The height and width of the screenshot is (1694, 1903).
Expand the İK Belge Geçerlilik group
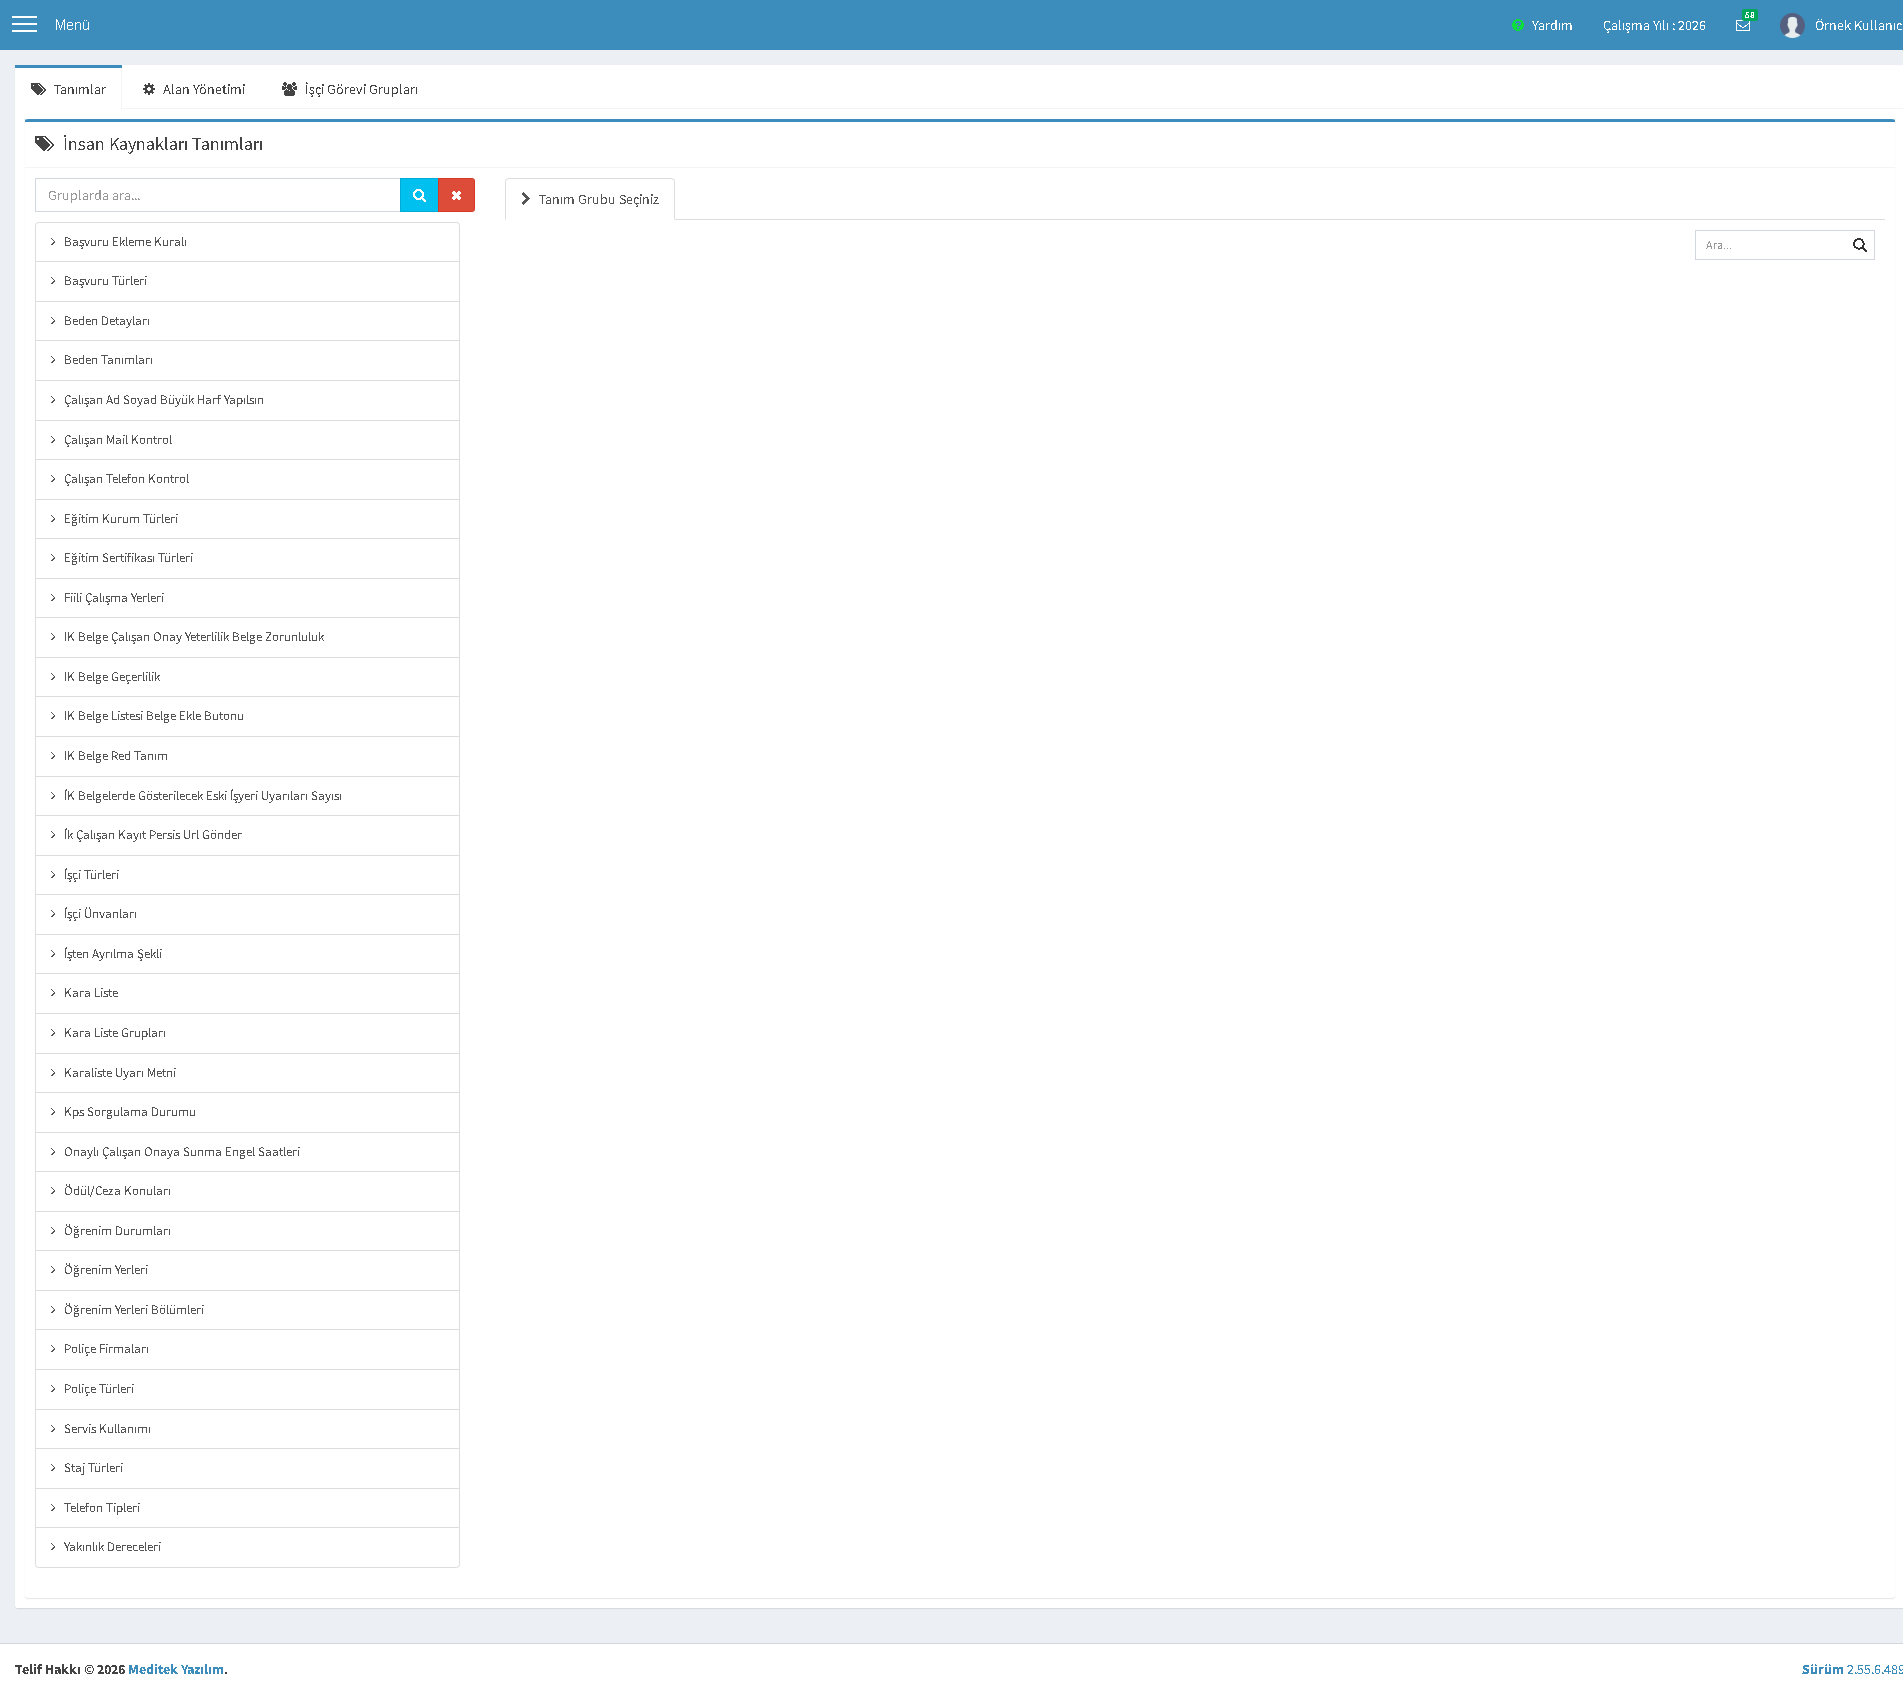point(247,677)
